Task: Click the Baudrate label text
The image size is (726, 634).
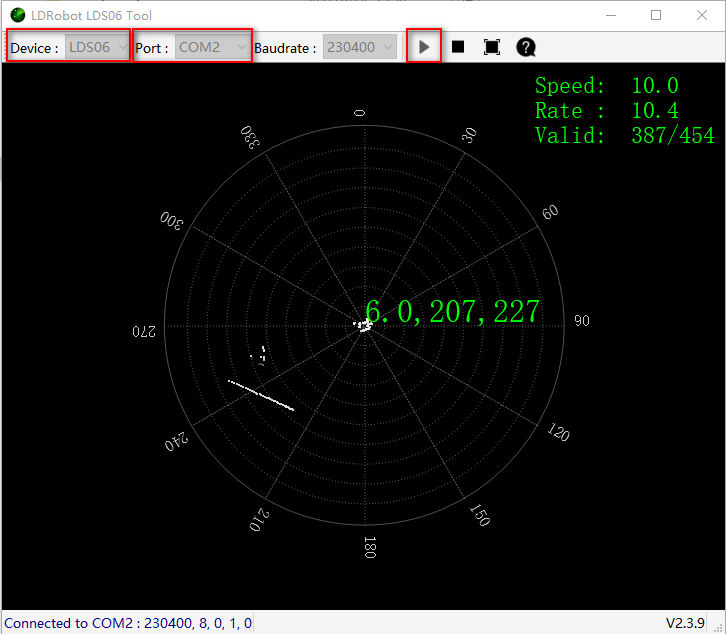Action: pos(285,48)
